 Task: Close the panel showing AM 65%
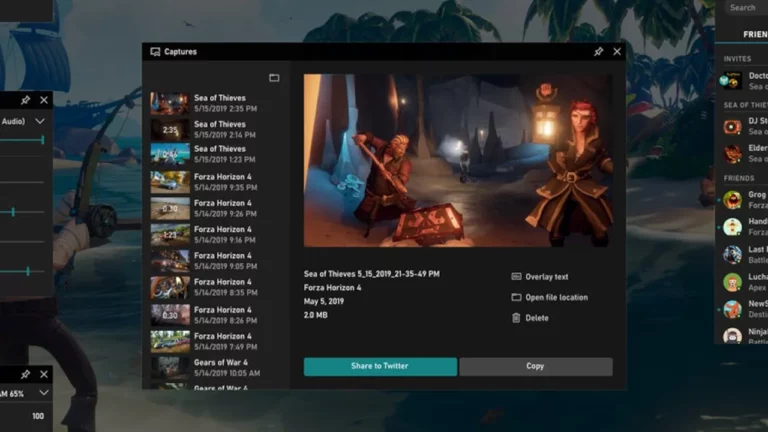pyautogui.click(x=44, y=375)
